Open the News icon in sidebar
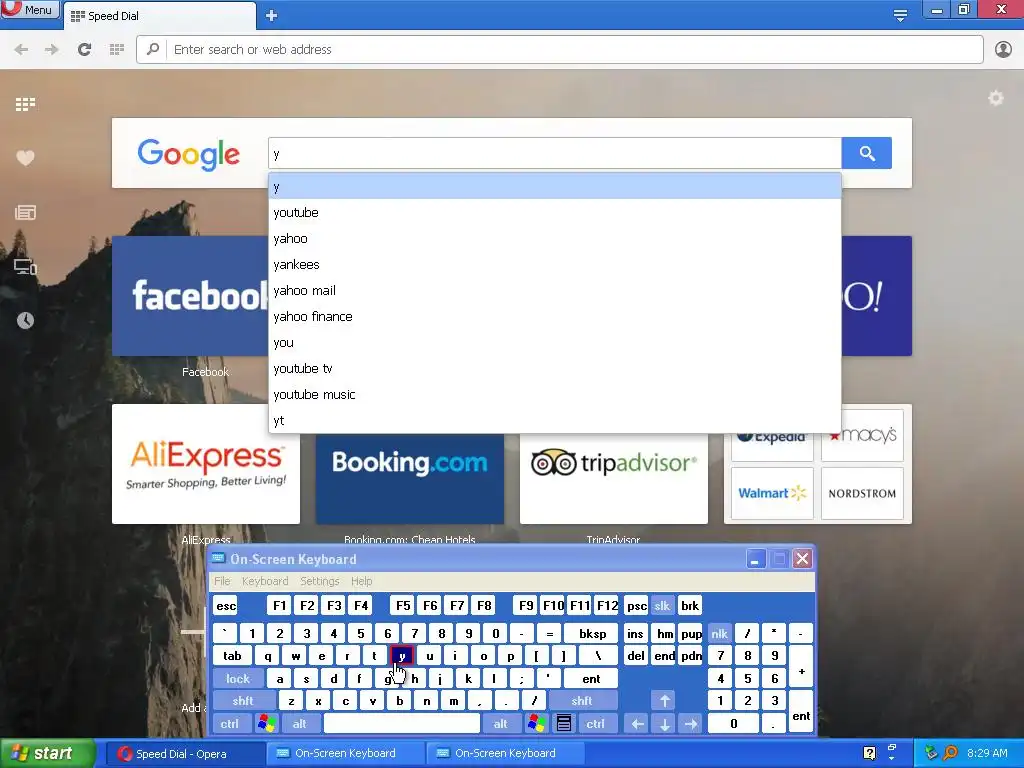The height and width of the screenshot is (768, 1024). (25, 212)
